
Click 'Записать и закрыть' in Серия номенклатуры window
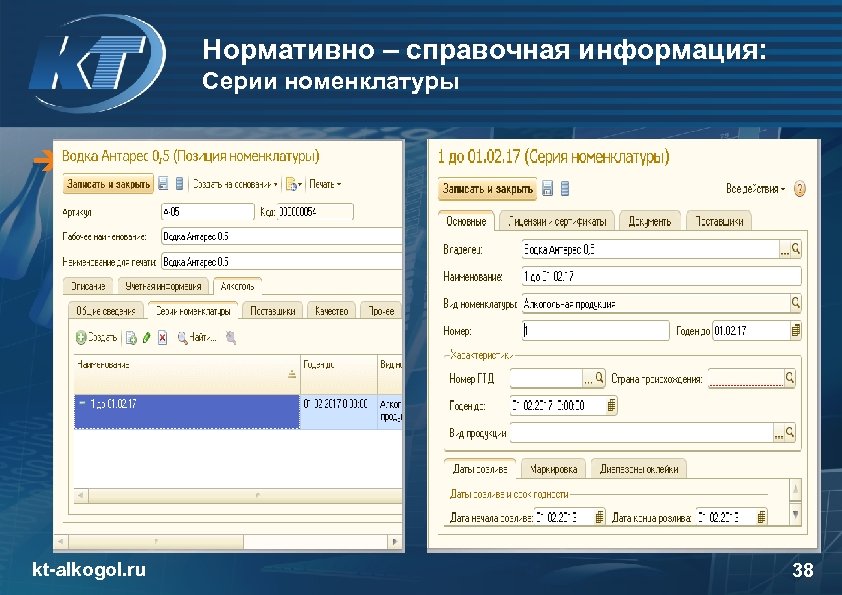pos(487,189)
